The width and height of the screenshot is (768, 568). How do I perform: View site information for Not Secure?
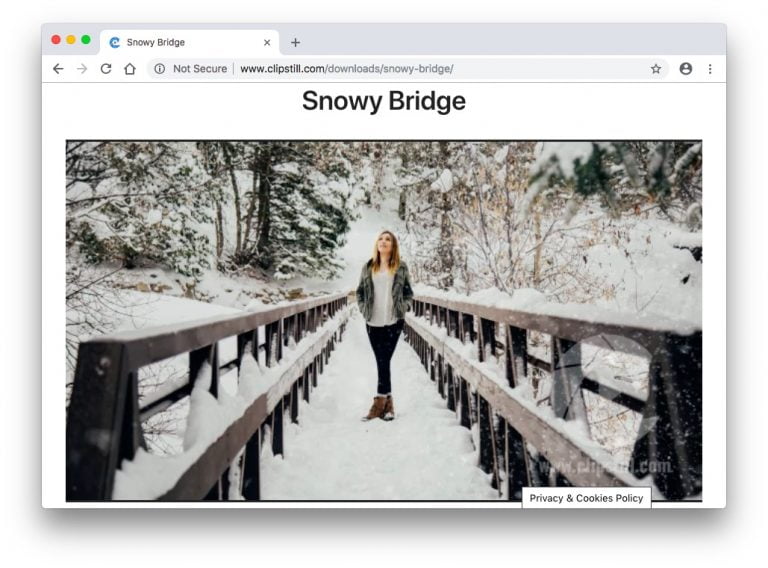(160, 69)
